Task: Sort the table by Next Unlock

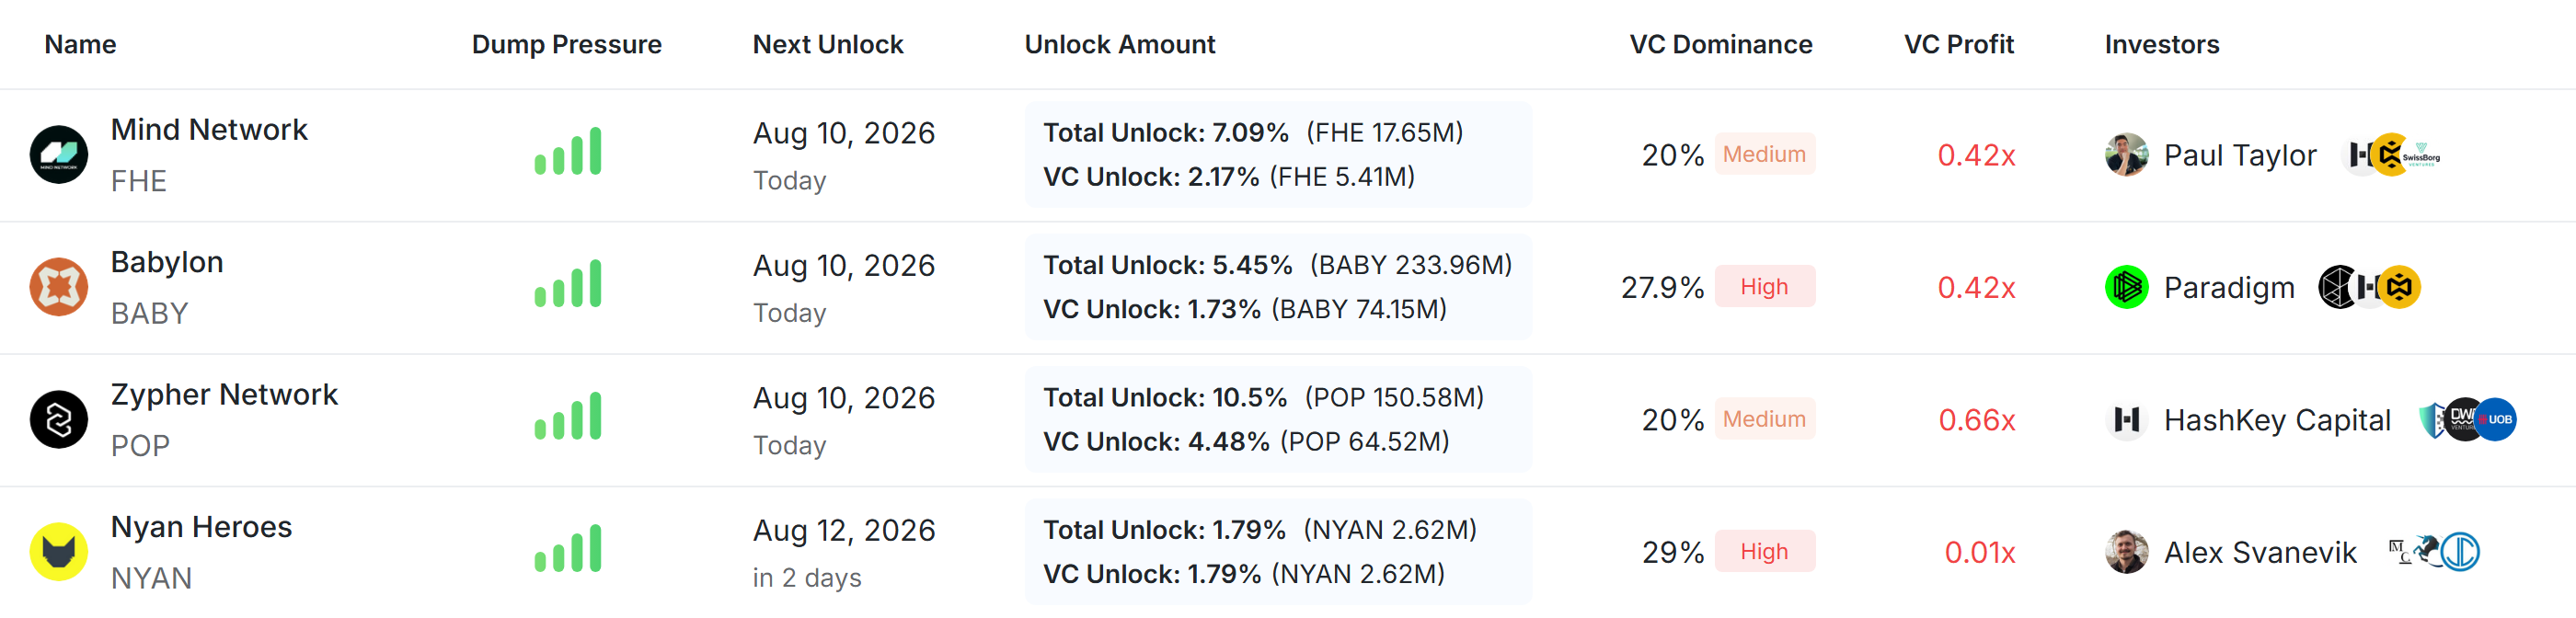Action: [828, 44]
